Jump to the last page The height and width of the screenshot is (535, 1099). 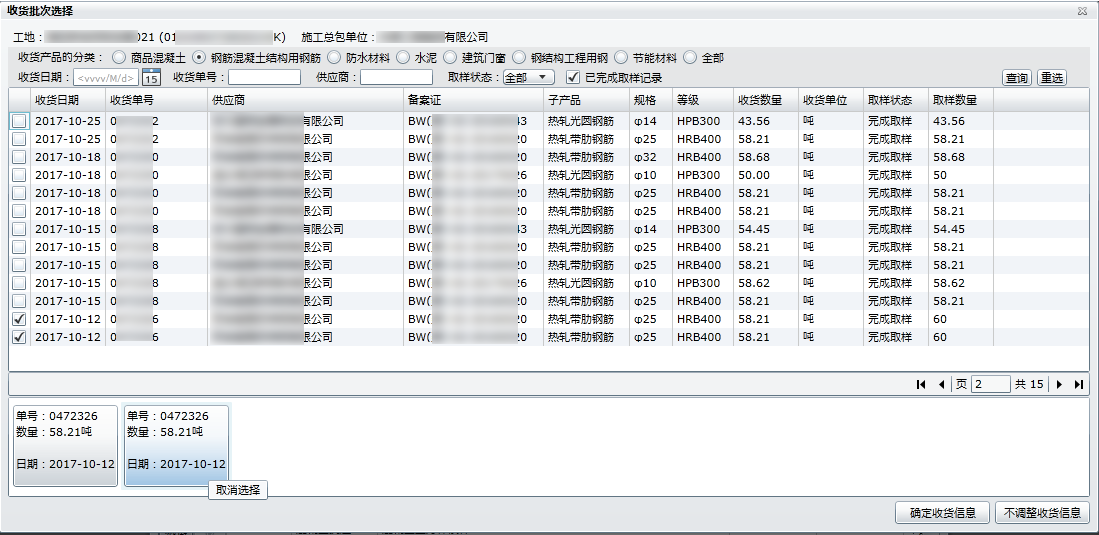1078,385
